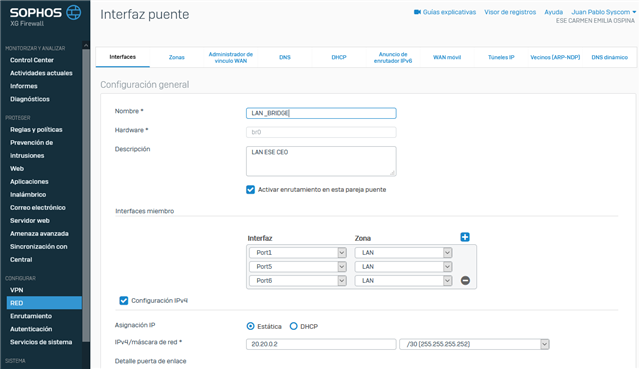
Task: Toggle Activar enrutamiento en esta pareja puente
Action: pyautogui.click(x=250, y=190)
